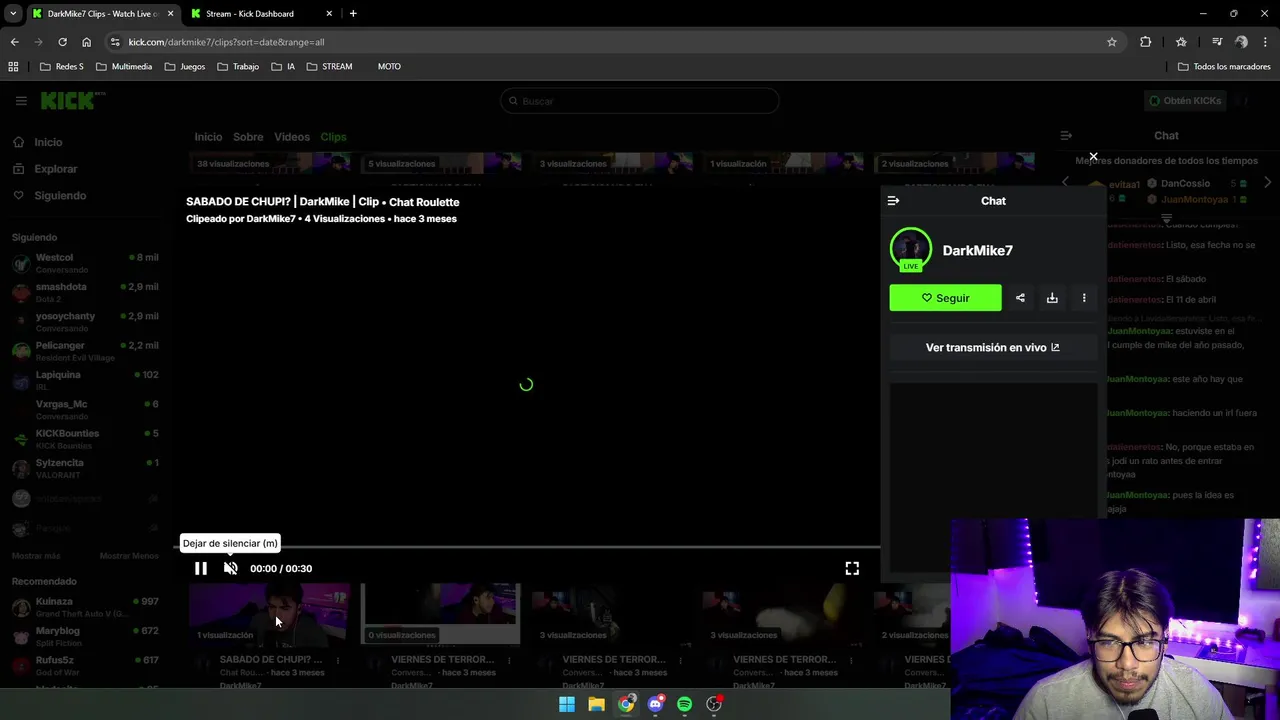
Task: Enter fullscreen on the clip player
Action: click(852, 568)
